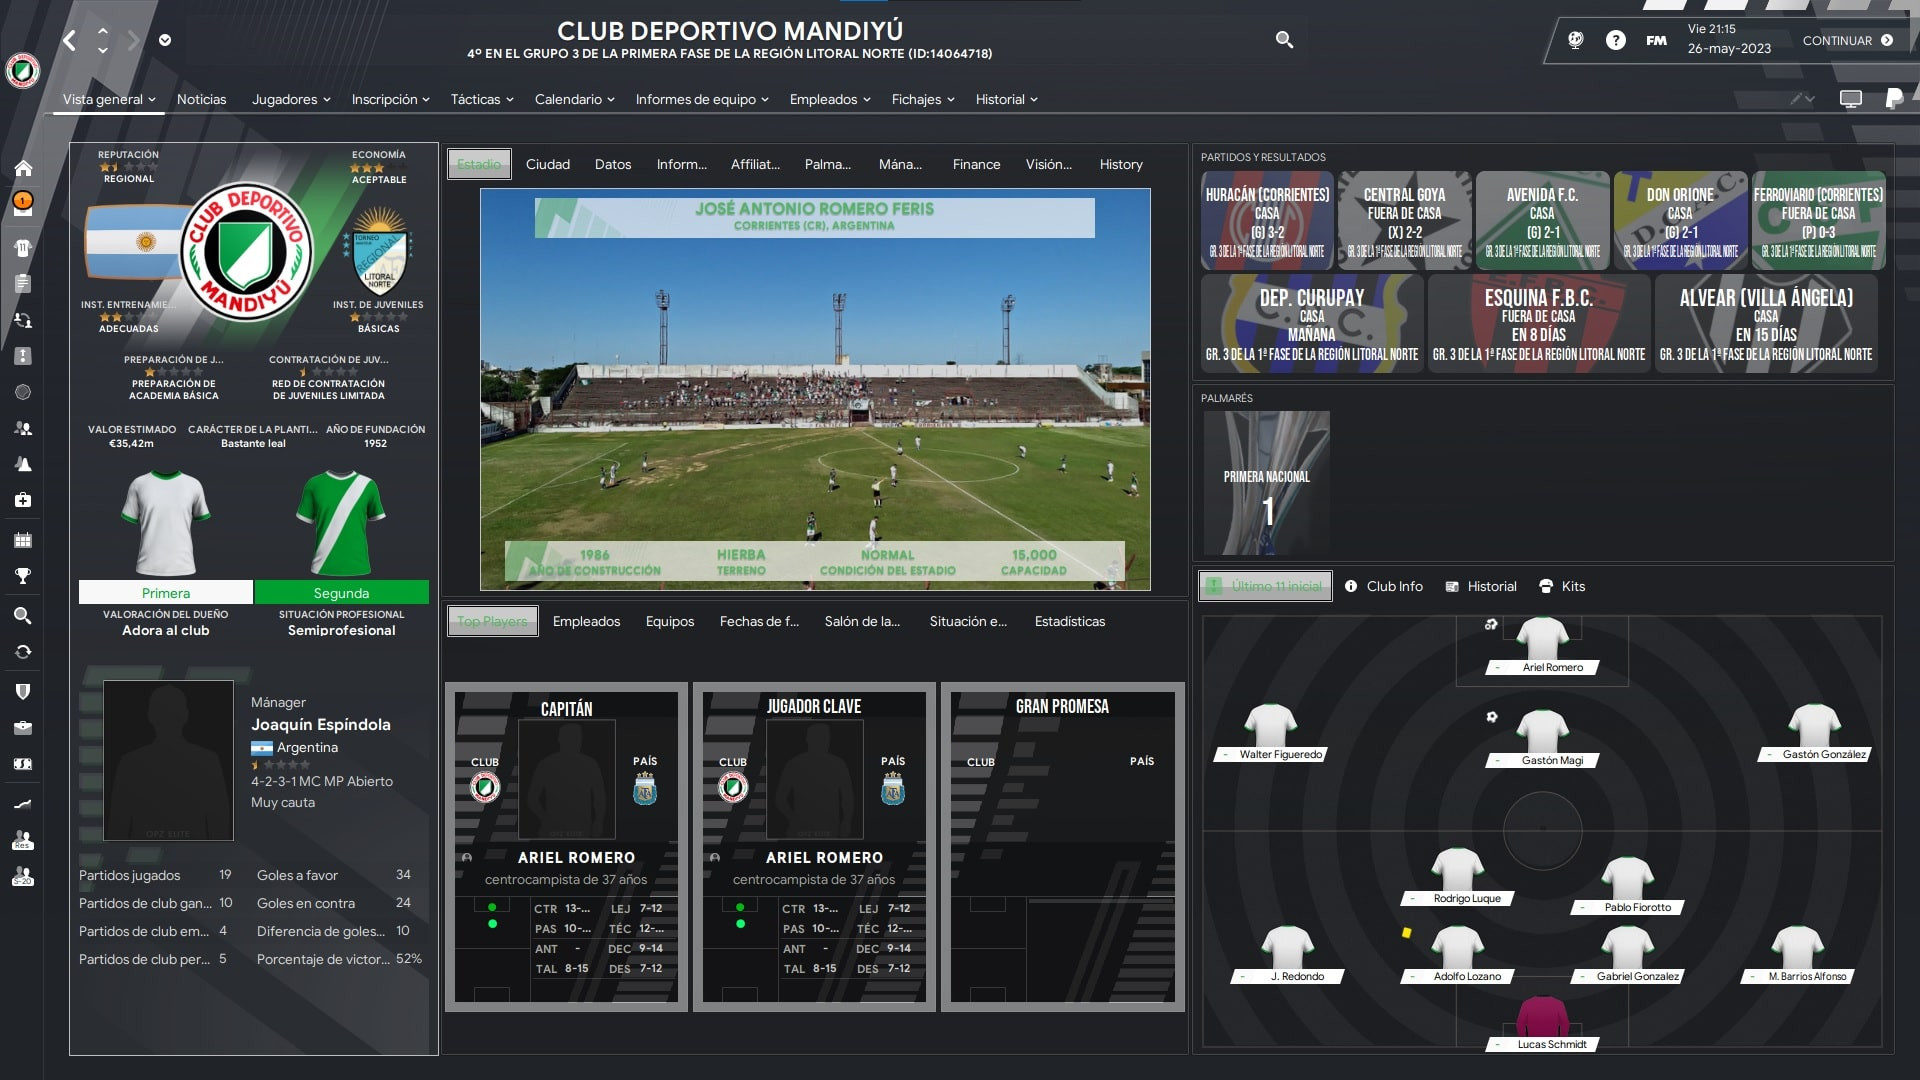Select Walter Figueredo on the lineup pitch
The width and height of the screenshot is (1920, 1080).
1271,733
